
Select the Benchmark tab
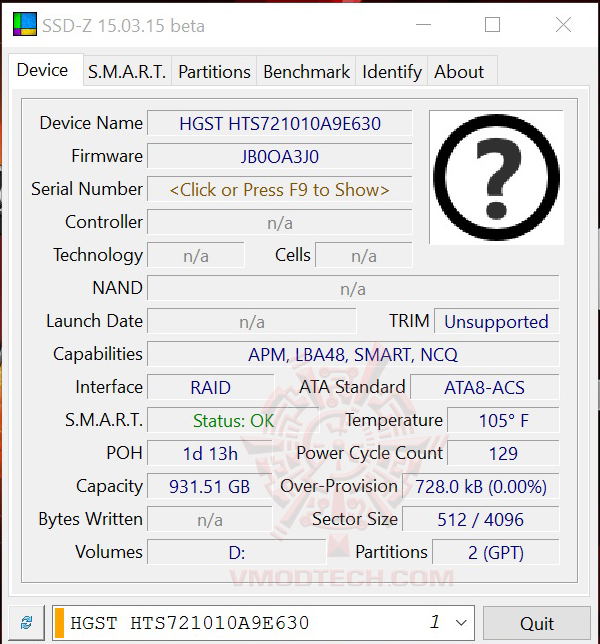pos(306,72)
